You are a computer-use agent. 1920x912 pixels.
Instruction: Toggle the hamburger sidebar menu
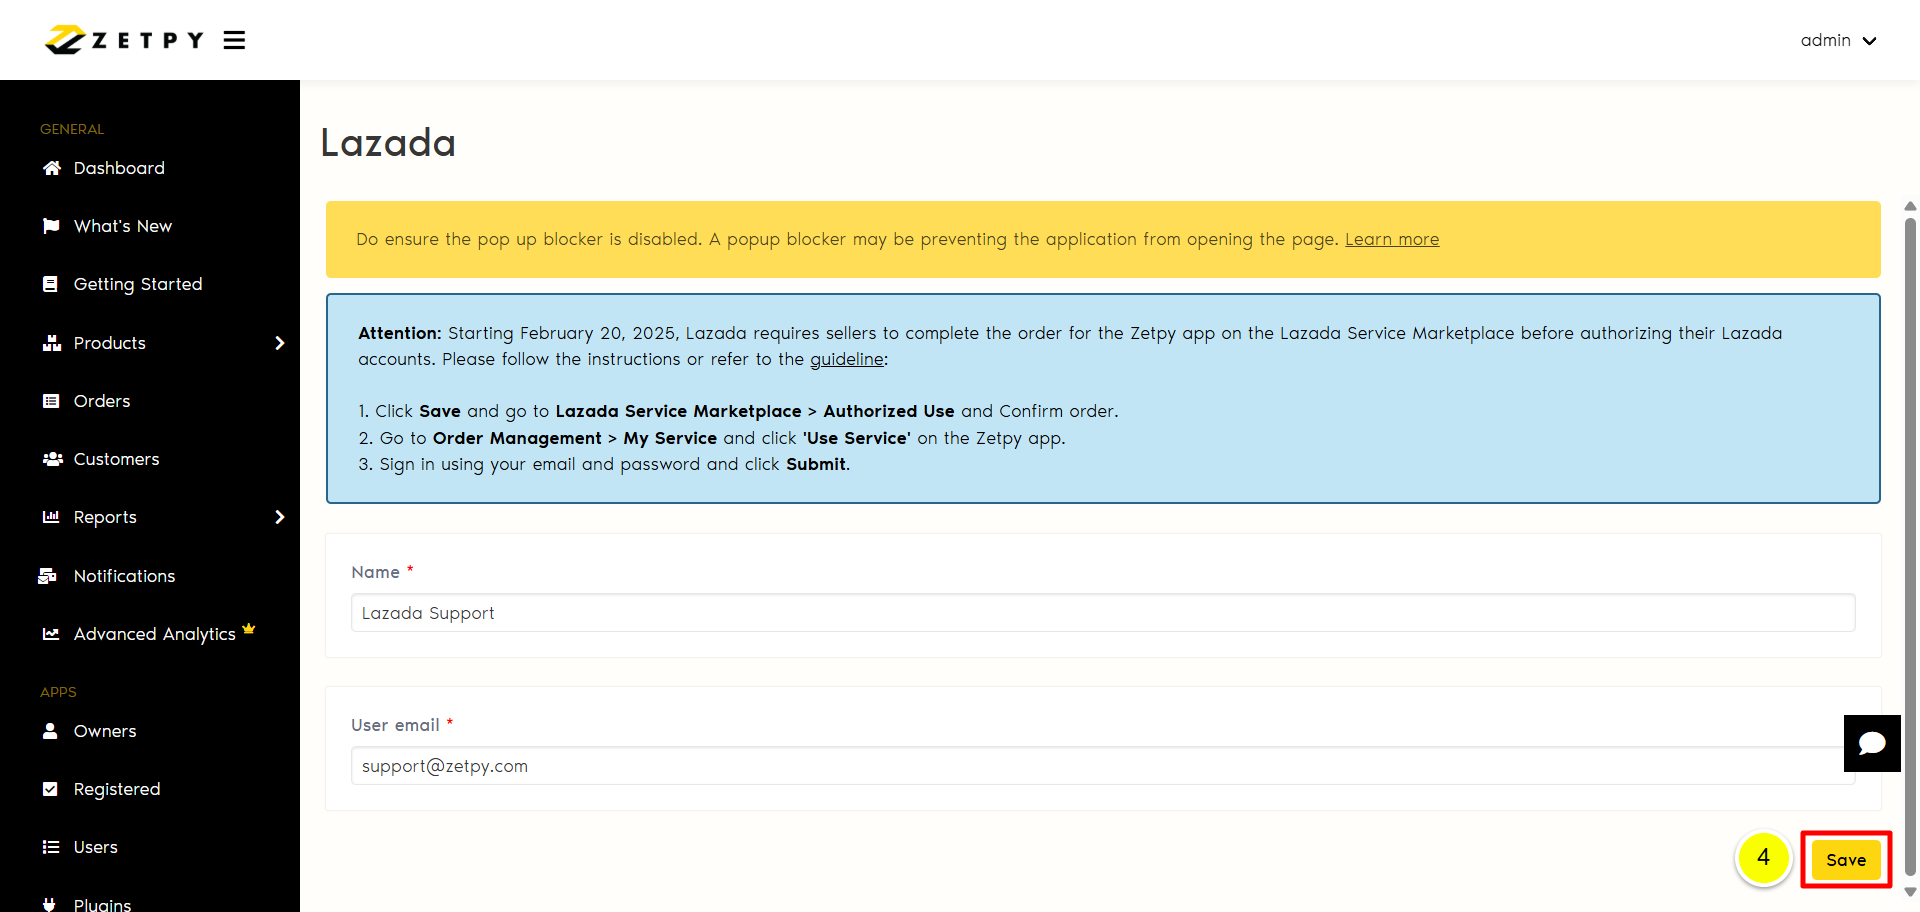click(234, 40)
